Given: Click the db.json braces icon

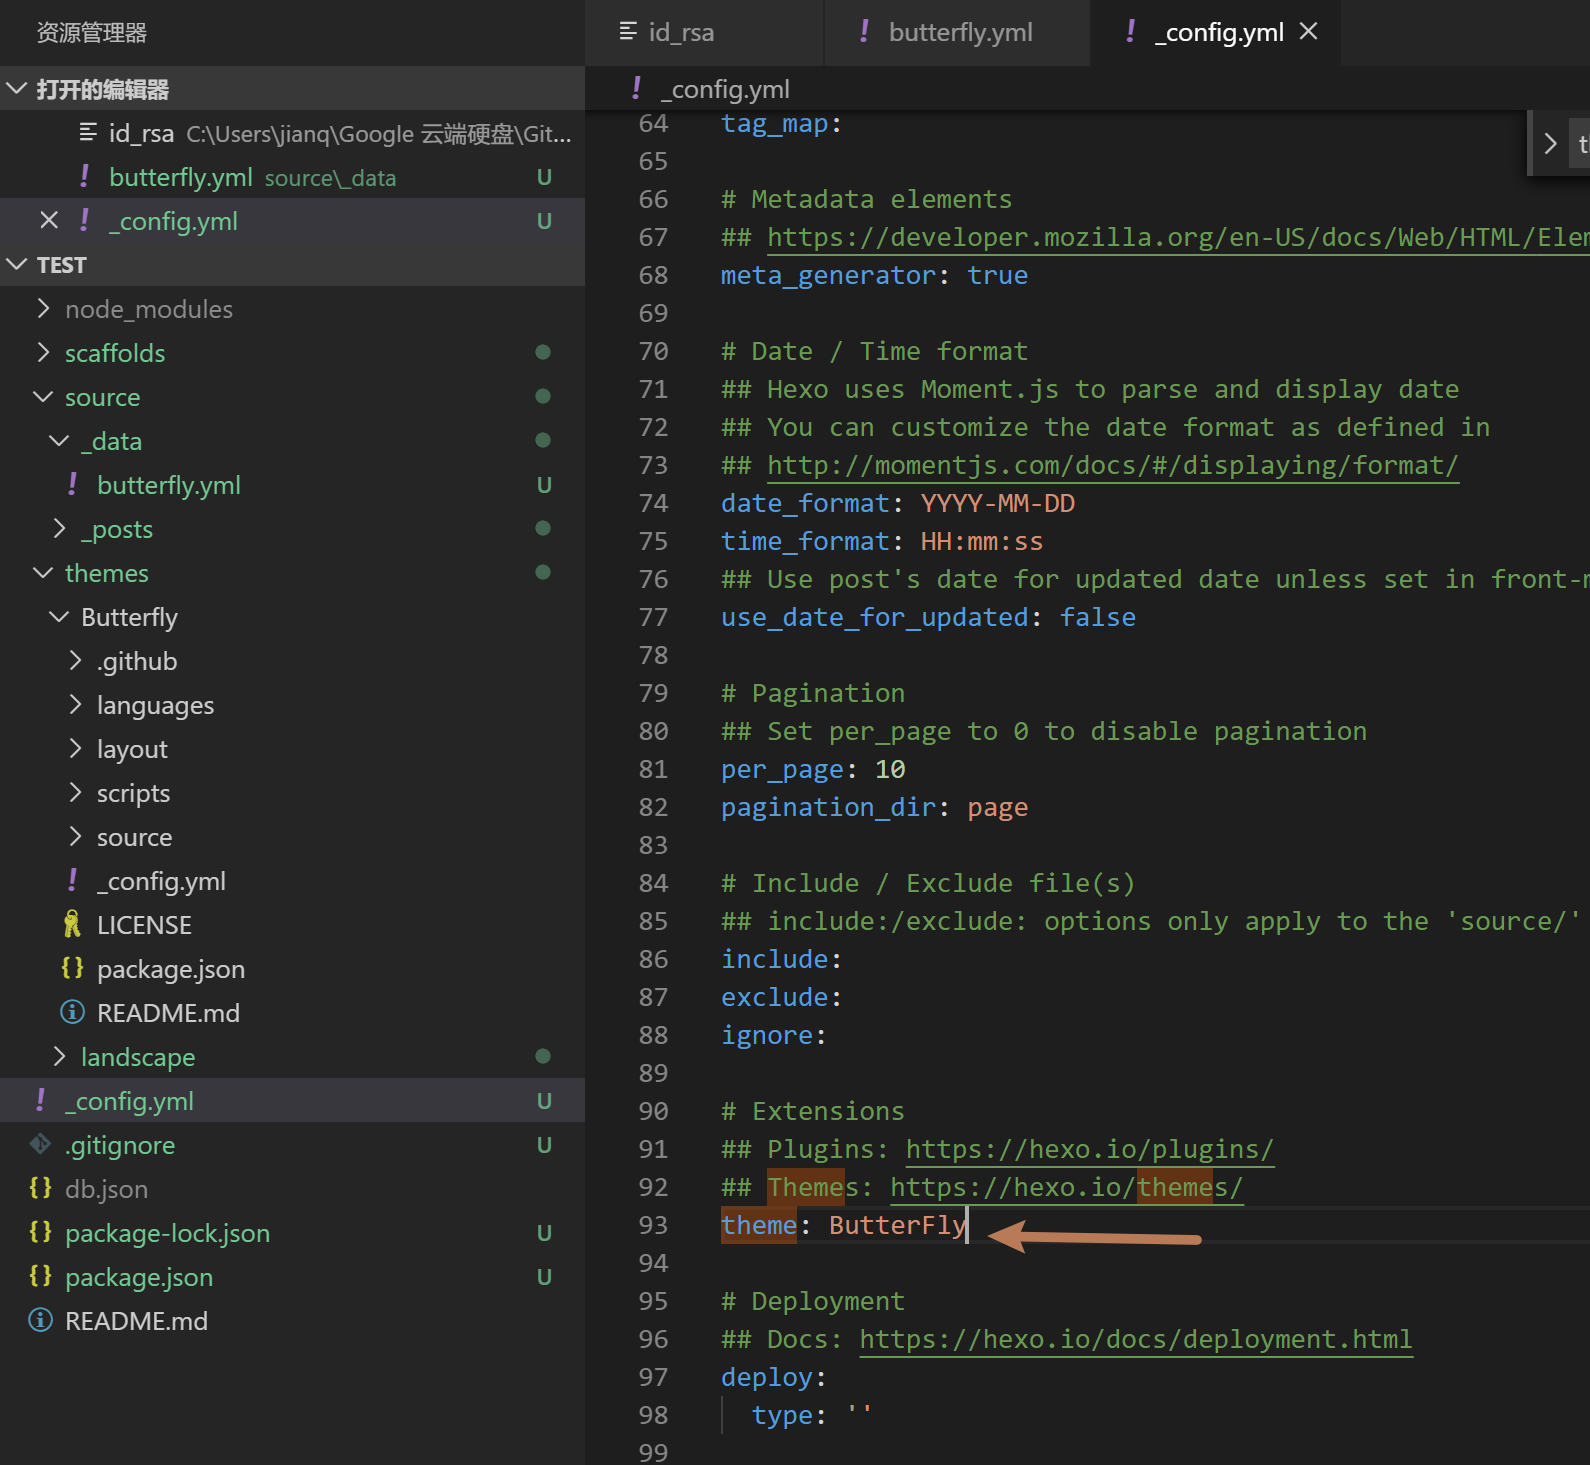Looking at the screenshot, I should coord(40,1188).
